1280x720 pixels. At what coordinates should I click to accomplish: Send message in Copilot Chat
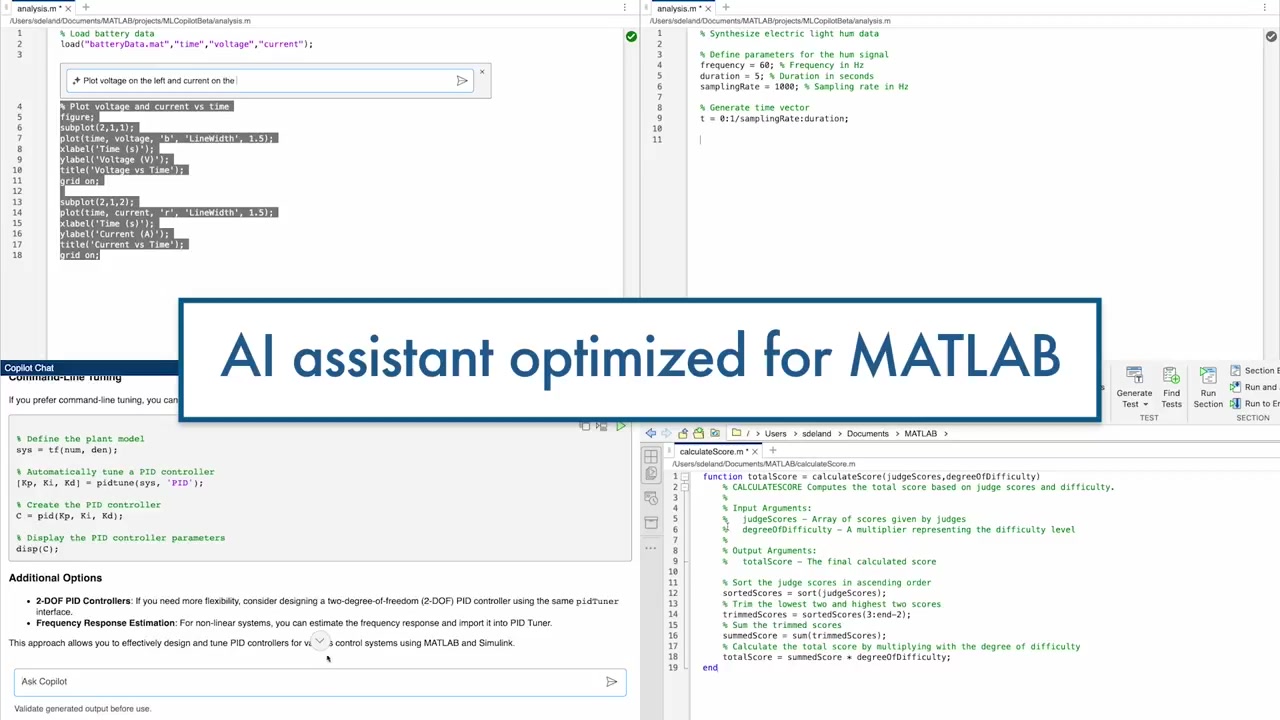[x=611, y=681]
